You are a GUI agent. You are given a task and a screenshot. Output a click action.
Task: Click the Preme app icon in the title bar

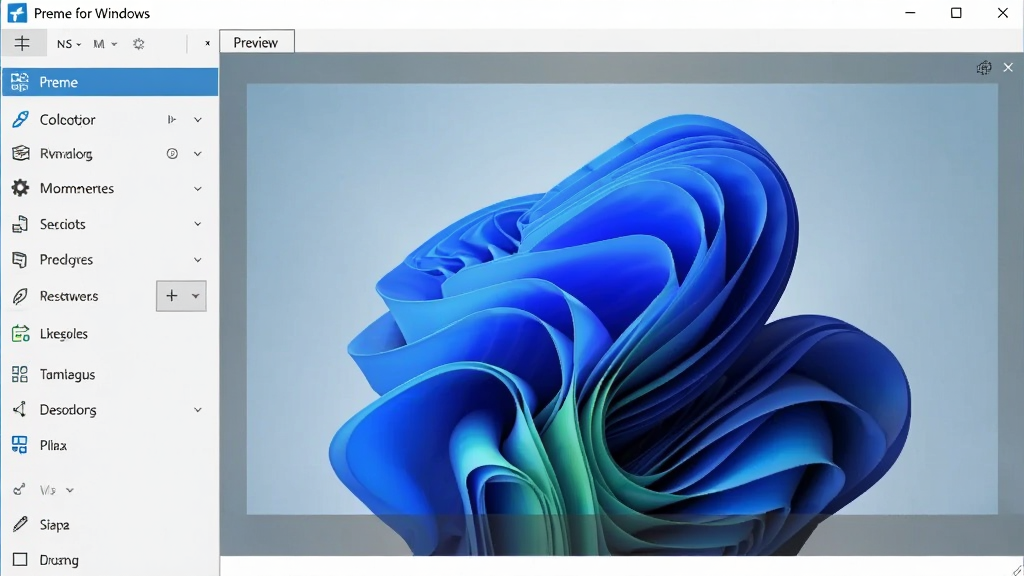coord(17,13)
